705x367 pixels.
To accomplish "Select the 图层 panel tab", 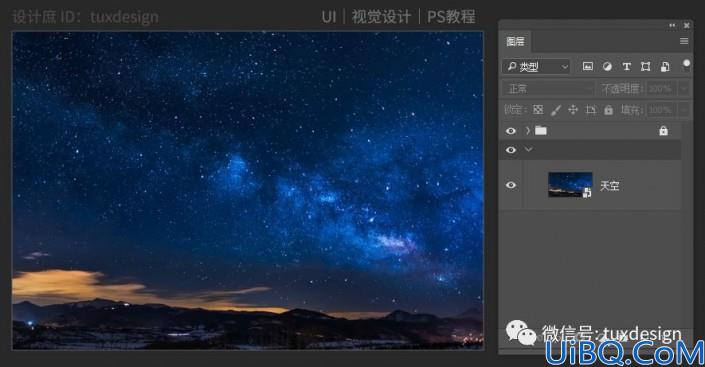I will point(515,41).
